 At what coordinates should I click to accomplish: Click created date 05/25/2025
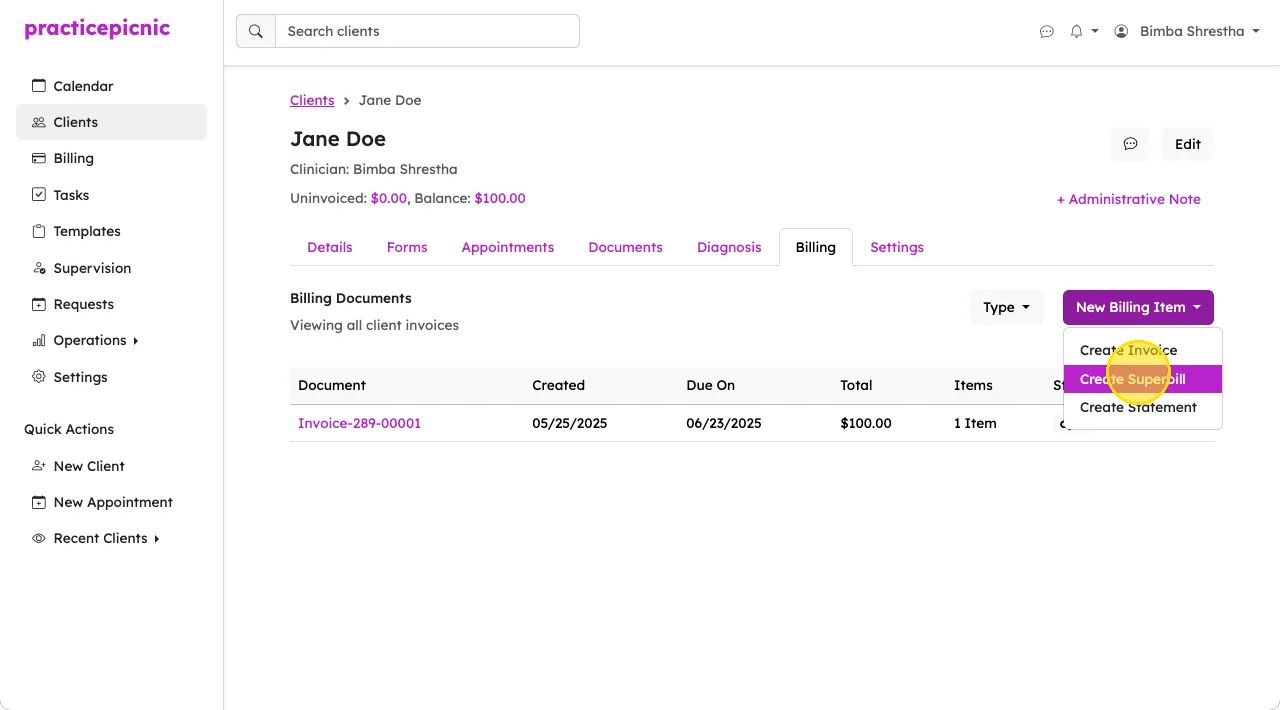point(570,423)
